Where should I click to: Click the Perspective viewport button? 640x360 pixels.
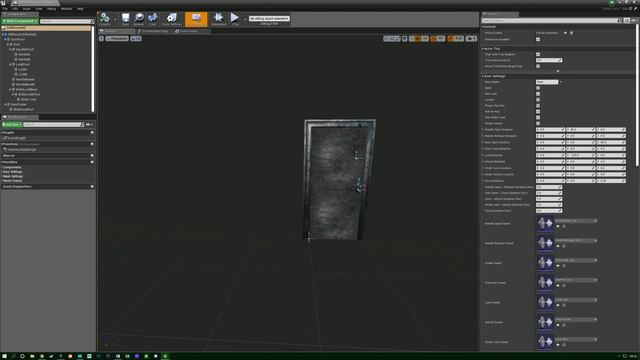pos(117,38)
